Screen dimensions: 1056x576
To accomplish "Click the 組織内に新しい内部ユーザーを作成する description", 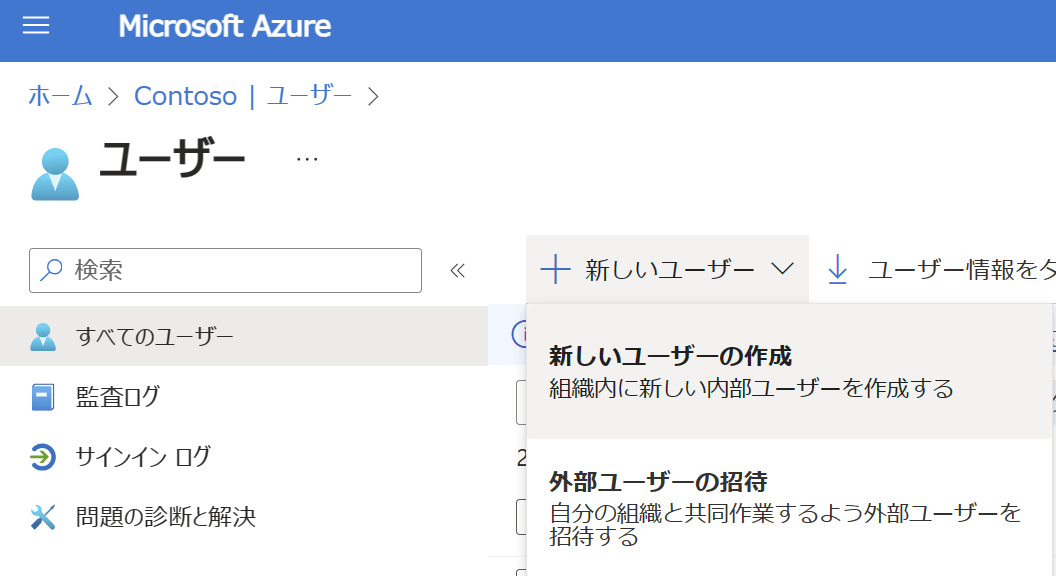I will click(x=751, y=389).
